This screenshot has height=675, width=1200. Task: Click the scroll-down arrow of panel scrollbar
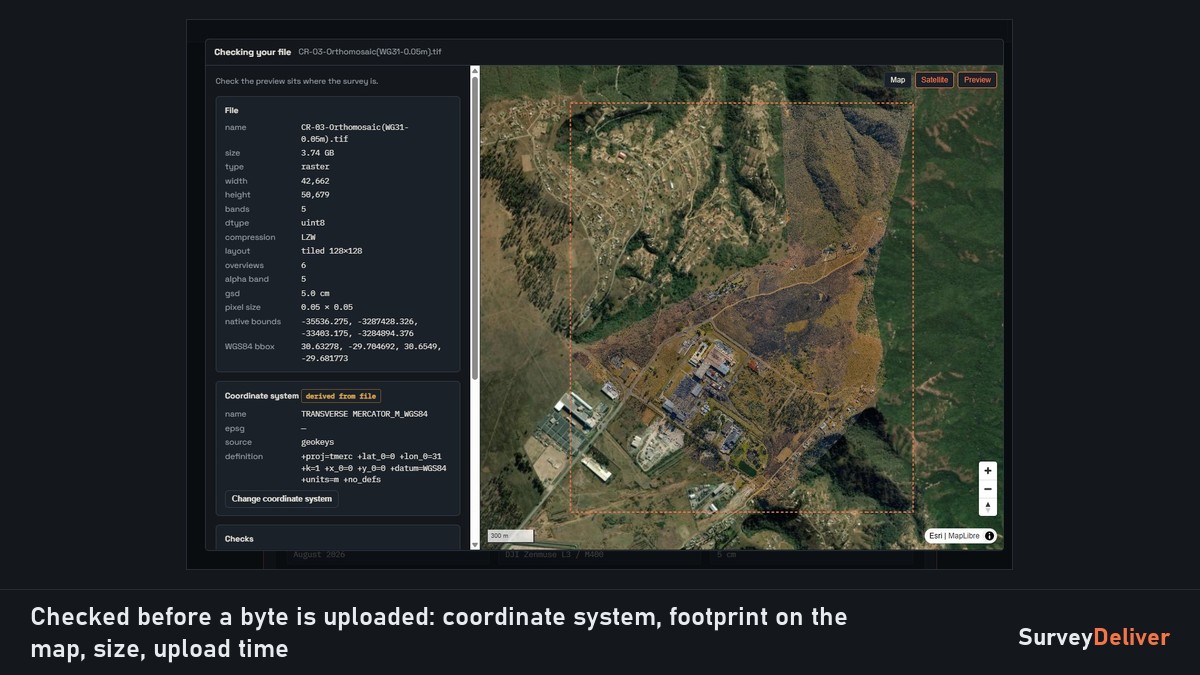475,545
